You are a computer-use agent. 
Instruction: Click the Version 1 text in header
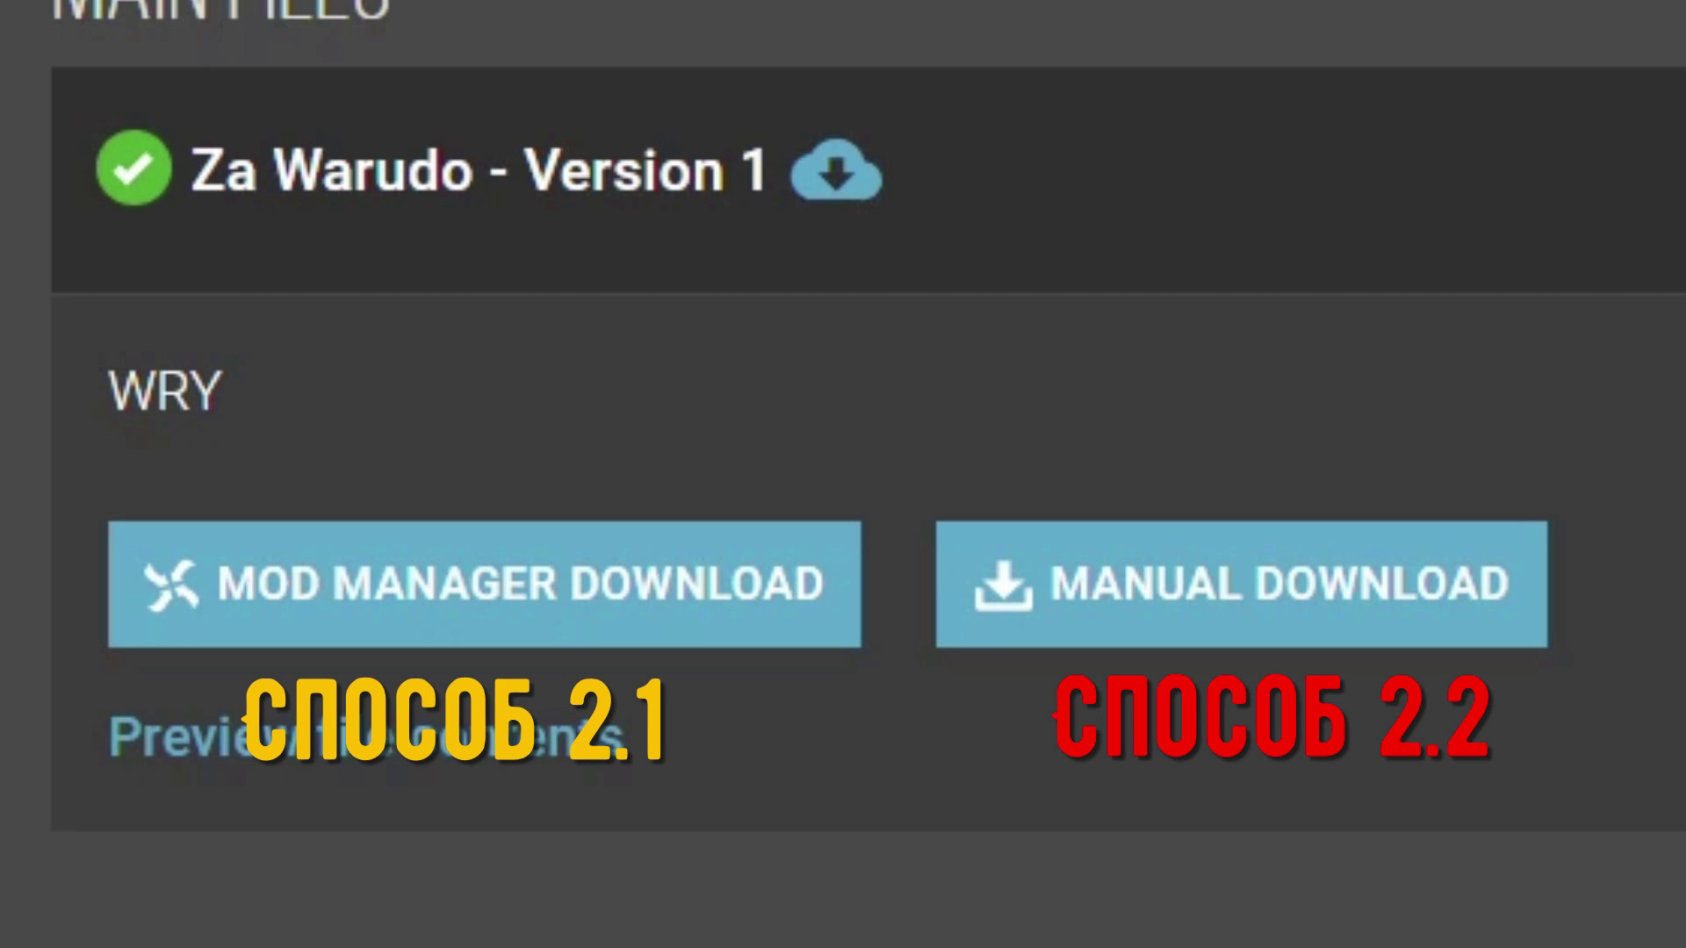[646, 170]
